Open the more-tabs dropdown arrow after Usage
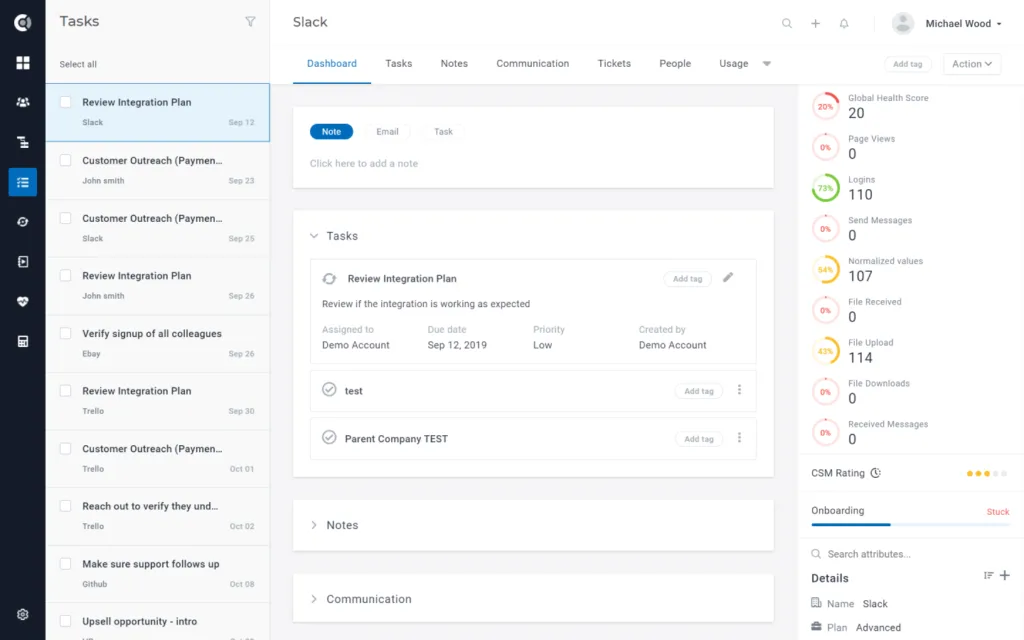1024x640 pixels. [x=767, y=63]
